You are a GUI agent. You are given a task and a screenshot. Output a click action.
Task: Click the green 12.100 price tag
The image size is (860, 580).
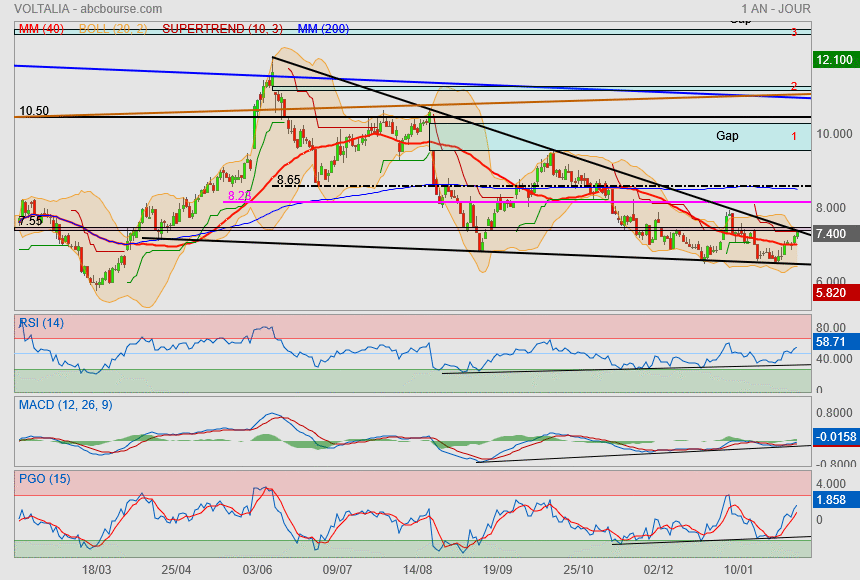pos(835,59)
